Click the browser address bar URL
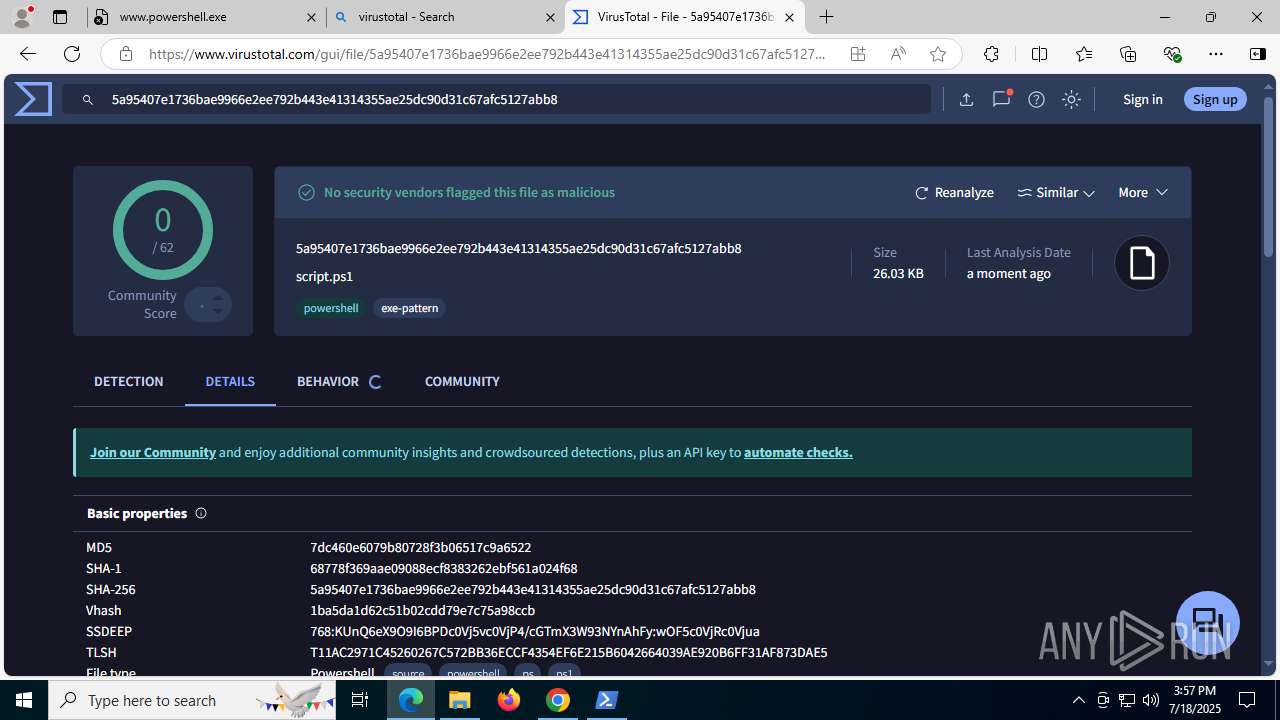1280x720 pixels. 487,54
